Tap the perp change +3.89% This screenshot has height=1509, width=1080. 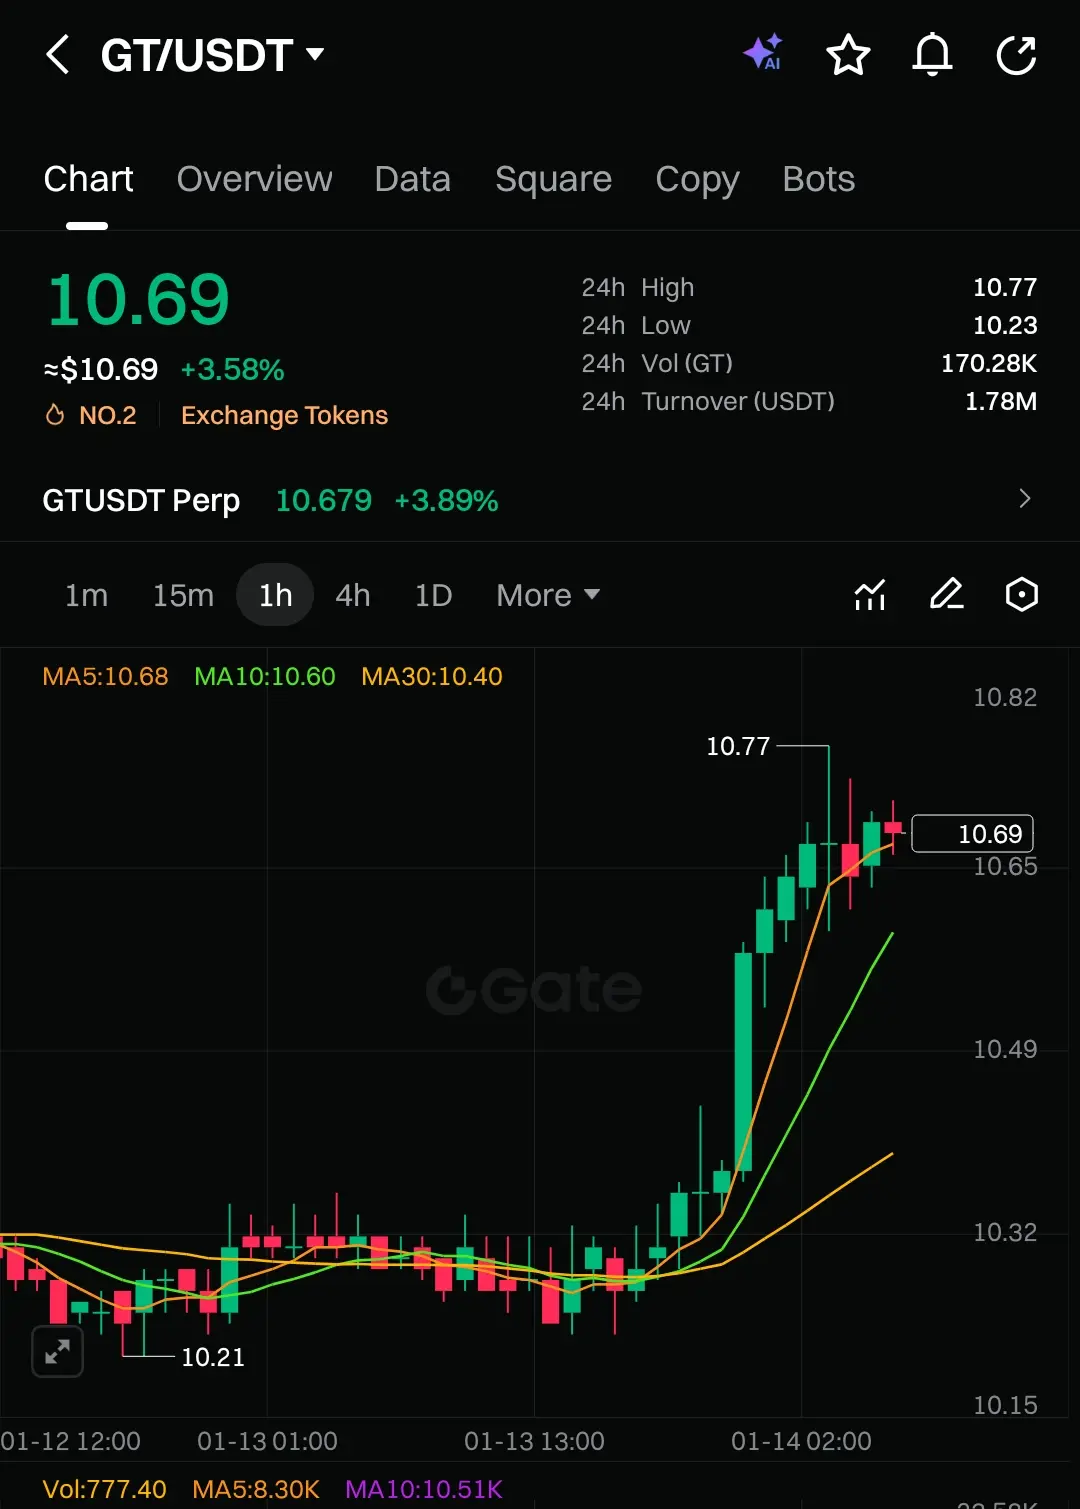446,500
